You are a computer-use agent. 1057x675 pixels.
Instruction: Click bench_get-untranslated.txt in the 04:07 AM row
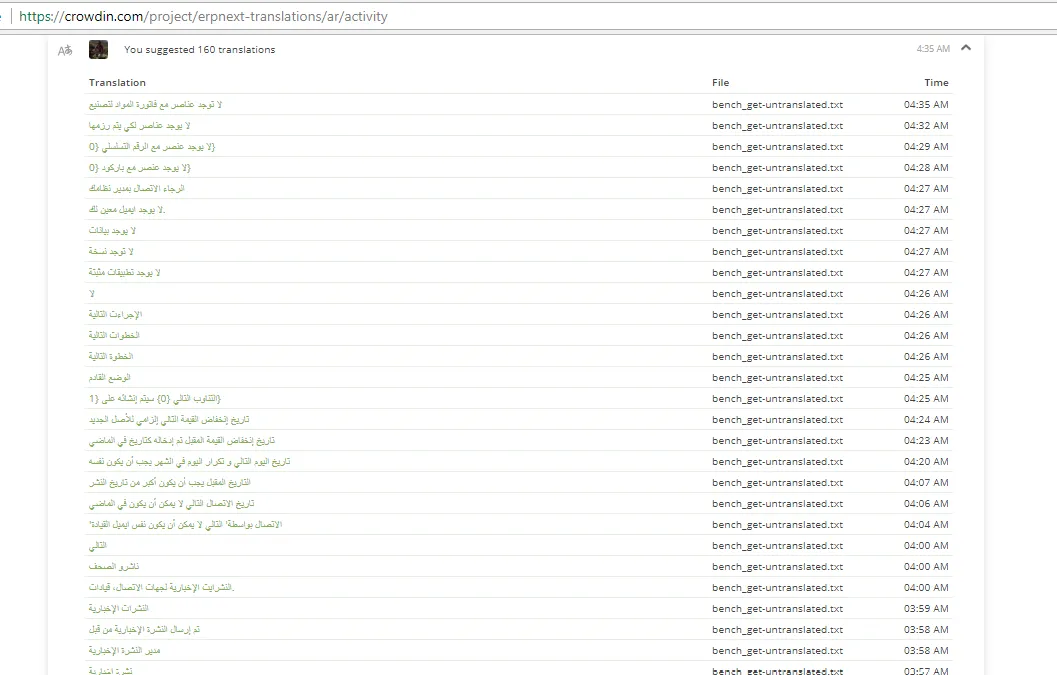pyautogui.click(x=777, y=482)
